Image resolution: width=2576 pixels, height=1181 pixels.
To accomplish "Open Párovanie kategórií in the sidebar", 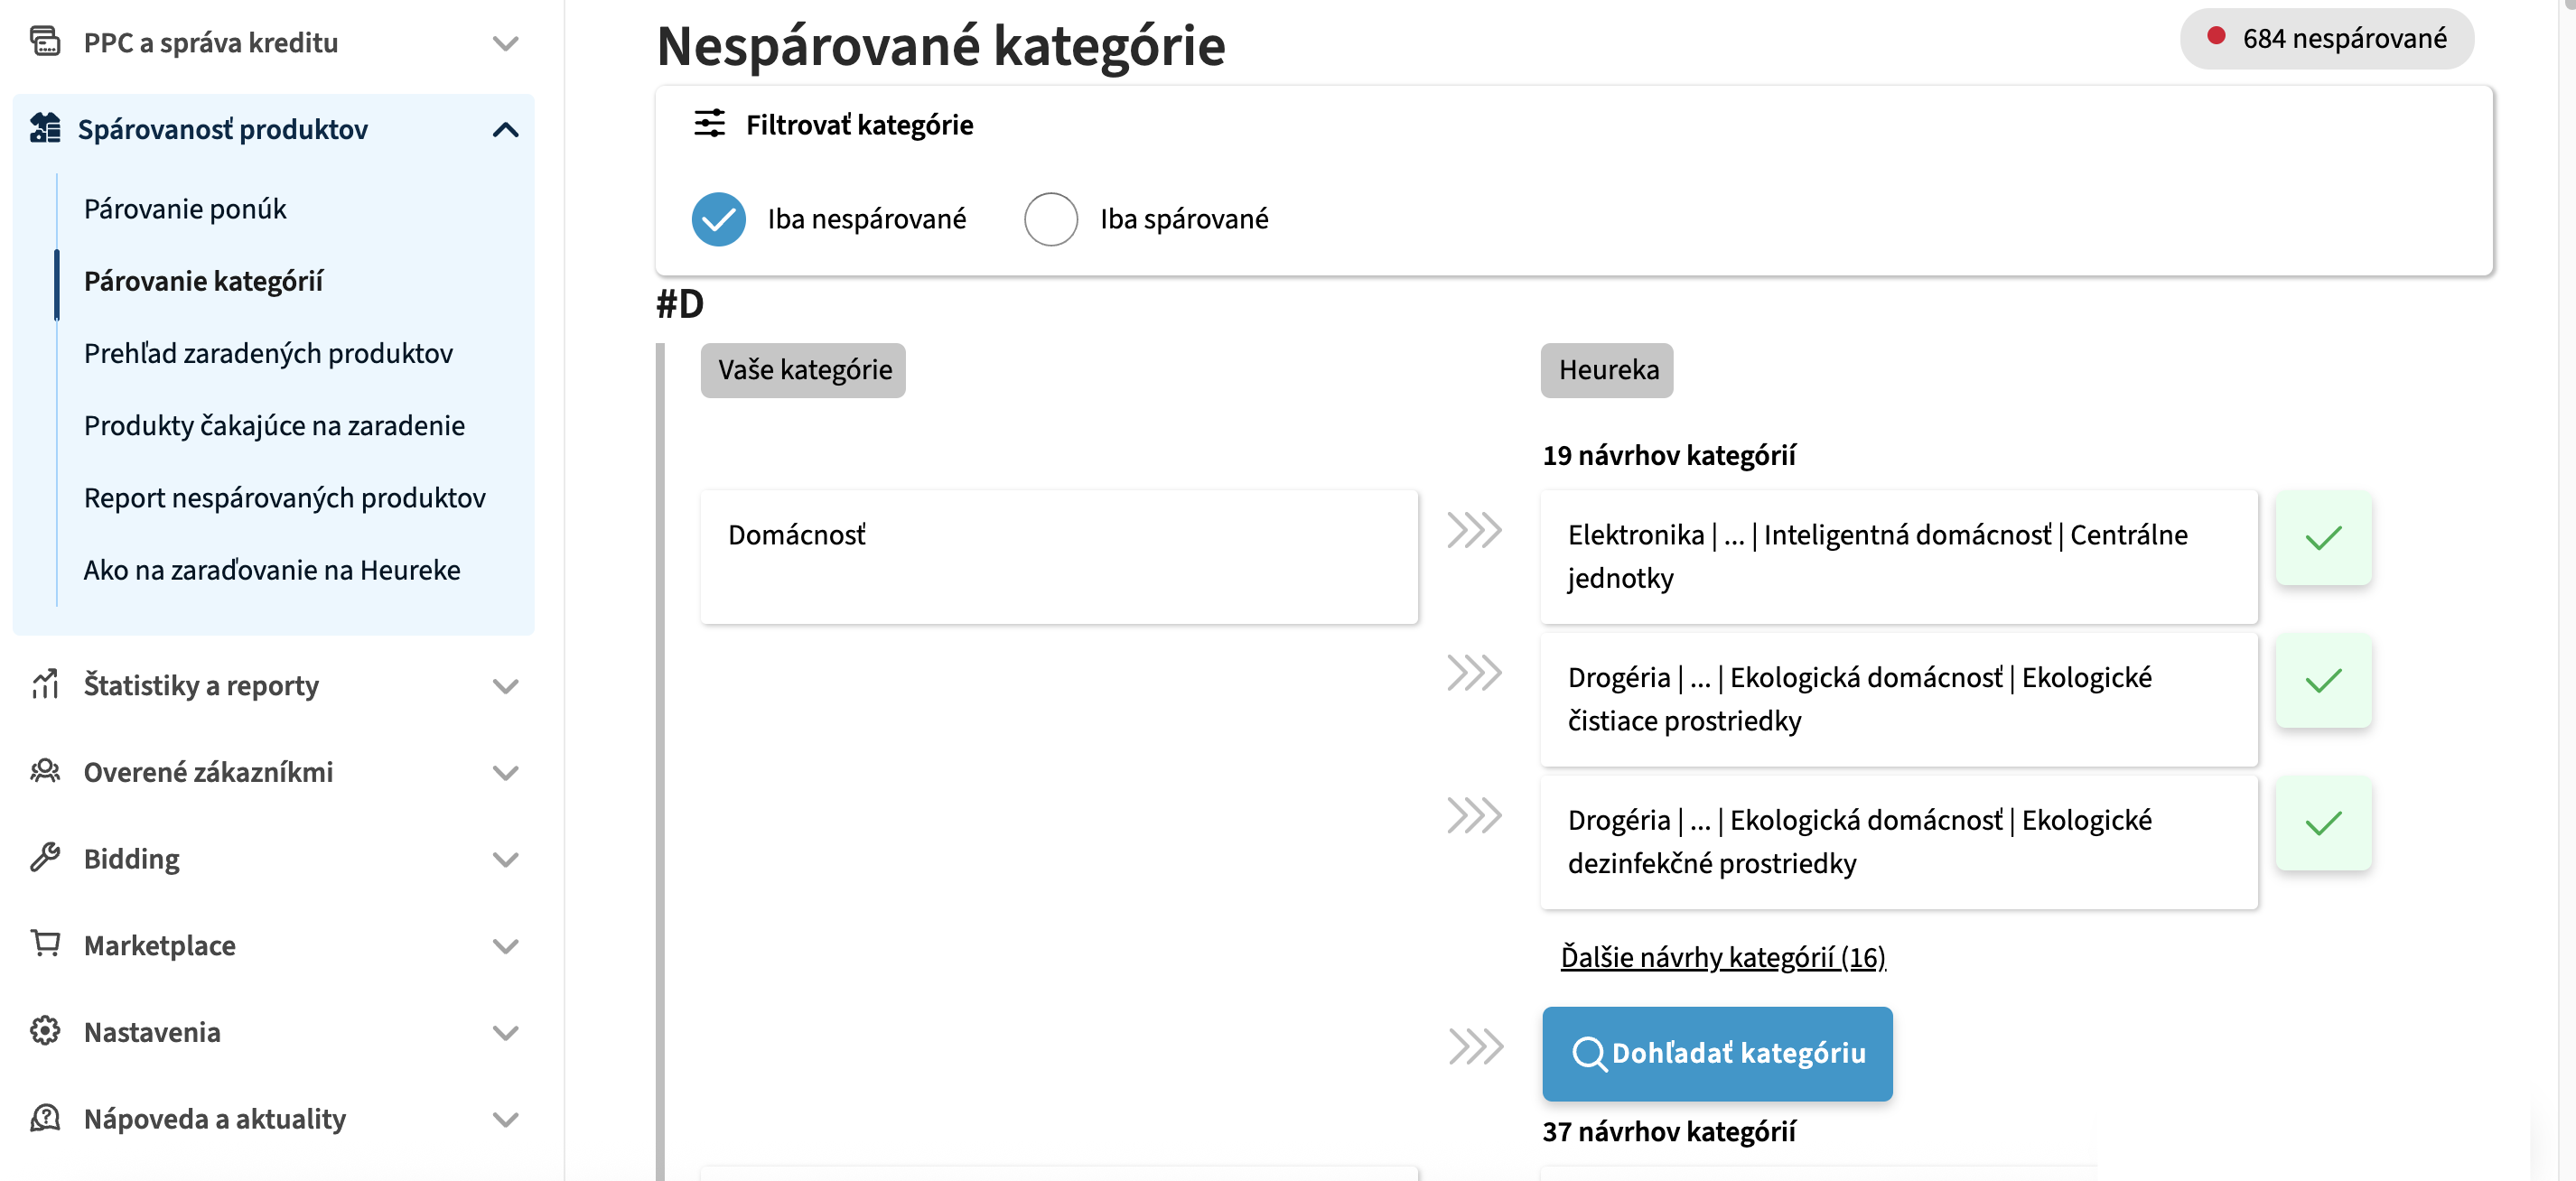I will [203, 281].
